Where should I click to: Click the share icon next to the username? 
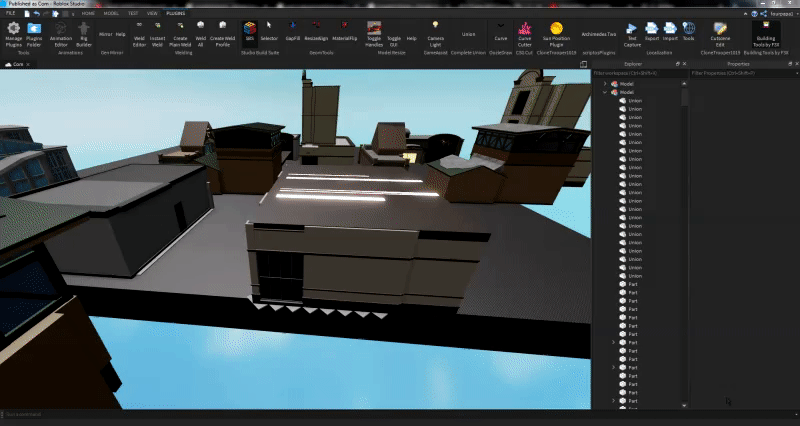(763, 14)
